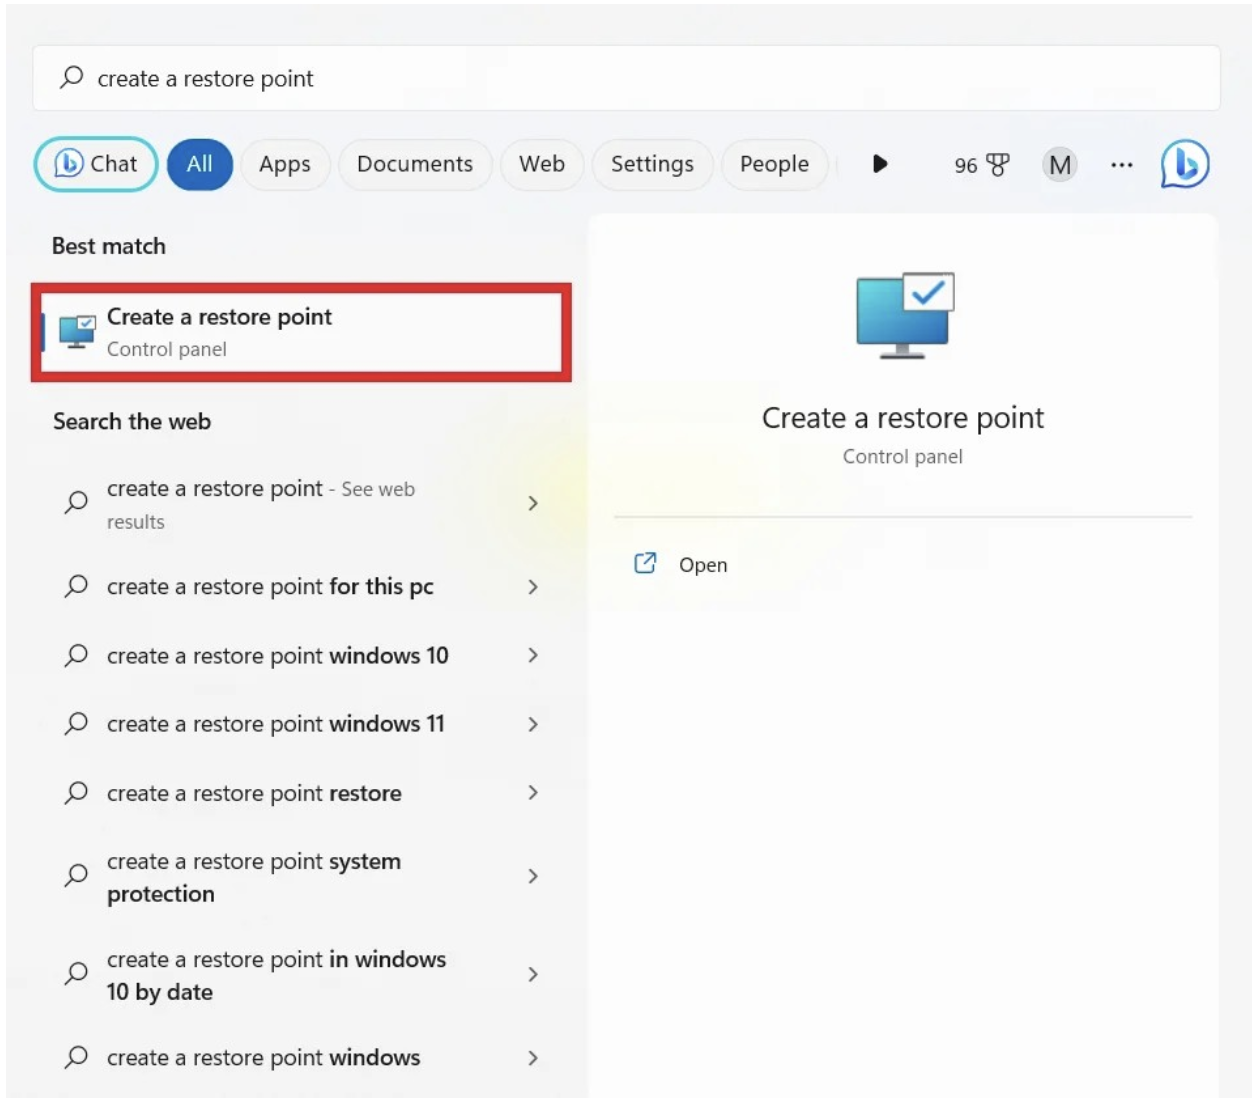Switch to the People filter tab

tap(774, 165)
